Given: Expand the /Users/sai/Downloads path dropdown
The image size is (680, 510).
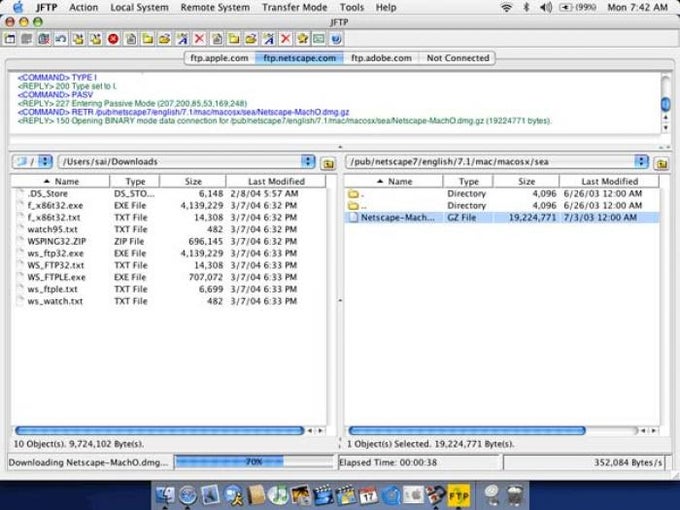Looking at the screenshot, I should [x=308, y=162].
